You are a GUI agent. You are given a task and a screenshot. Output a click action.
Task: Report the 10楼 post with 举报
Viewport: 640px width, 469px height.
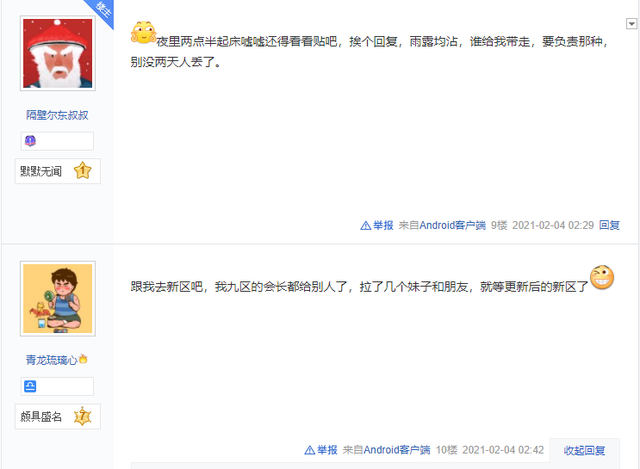(321, 450)
